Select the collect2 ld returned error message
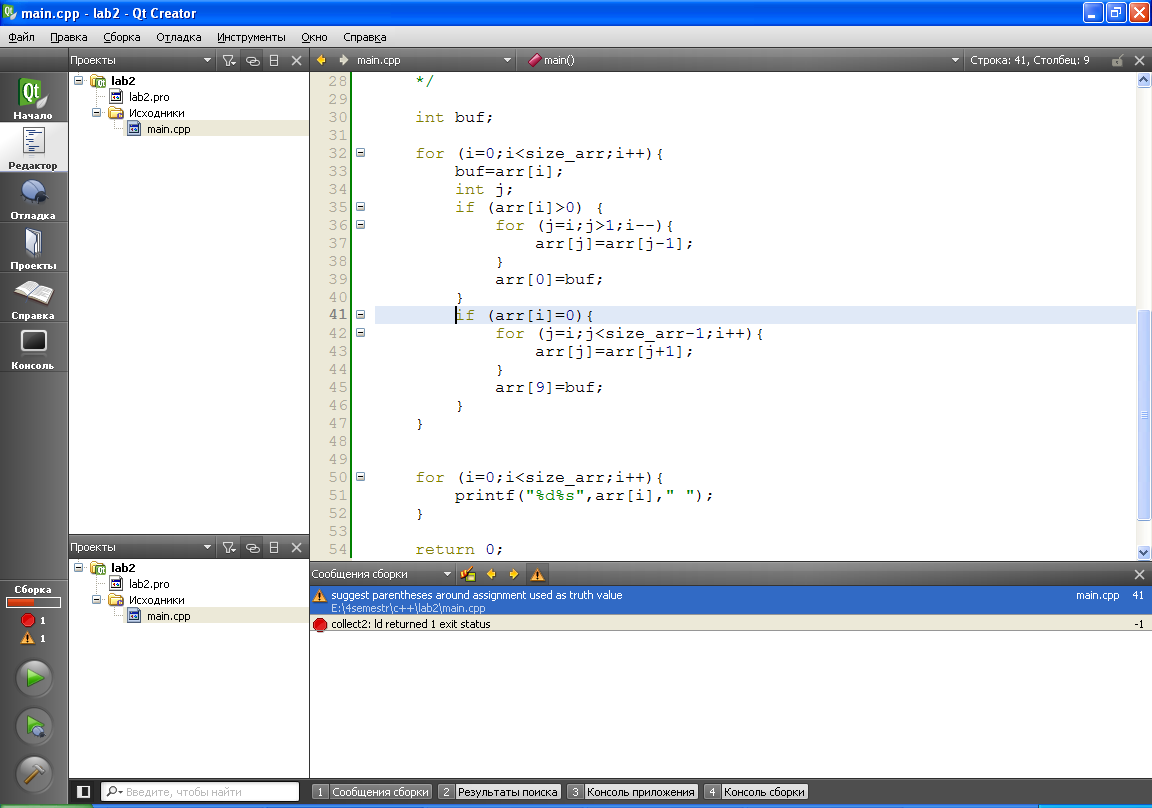Screen dimensions: 1152x808 click(x=411, y=624)
